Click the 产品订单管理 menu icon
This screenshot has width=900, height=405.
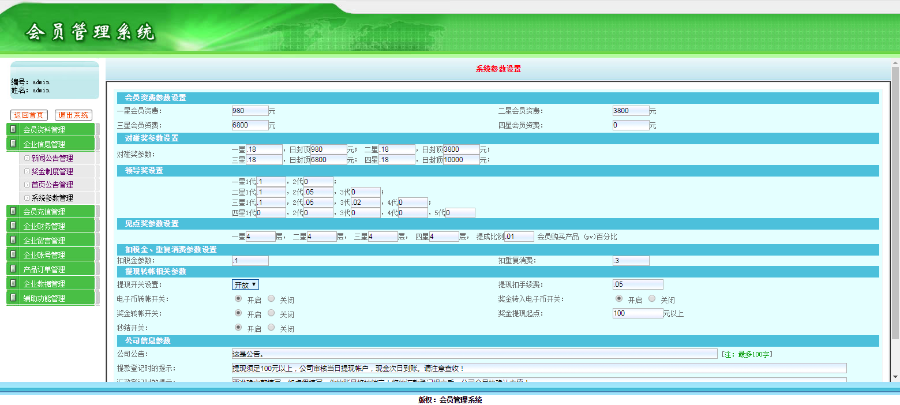(13, 269)
